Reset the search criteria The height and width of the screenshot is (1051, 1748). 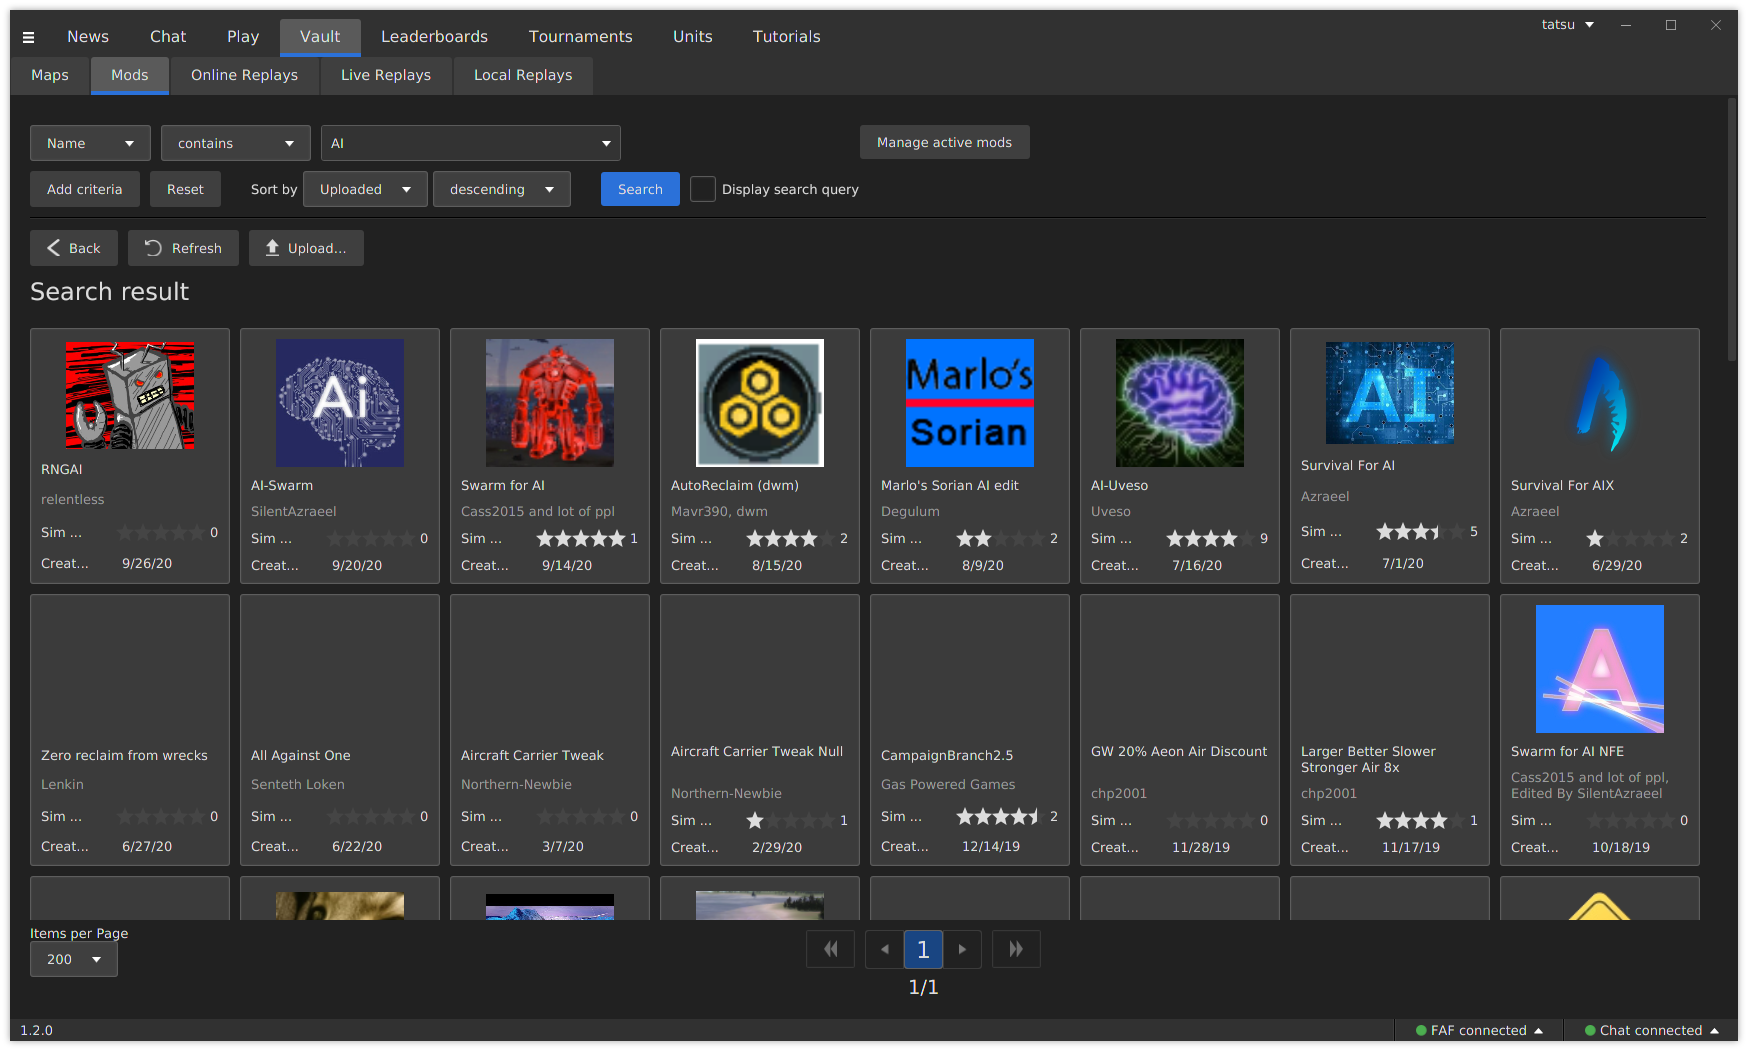[x=185, y=189]
